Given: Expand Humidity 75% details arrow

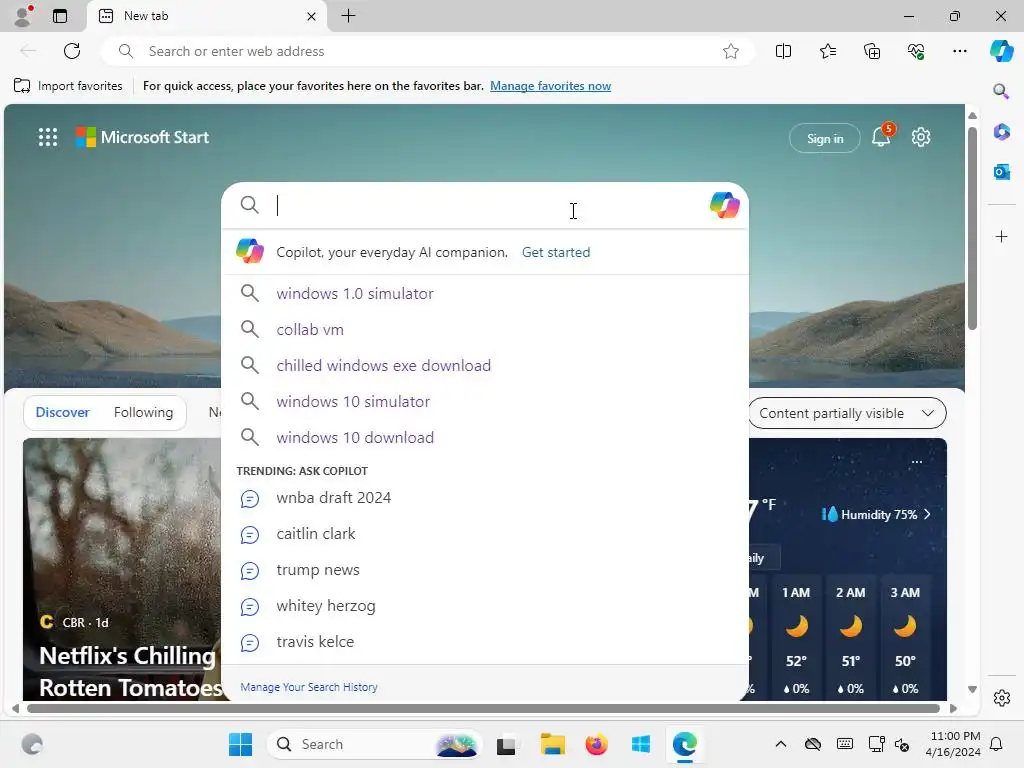Looking at the screenshot, I should point(927,515).
